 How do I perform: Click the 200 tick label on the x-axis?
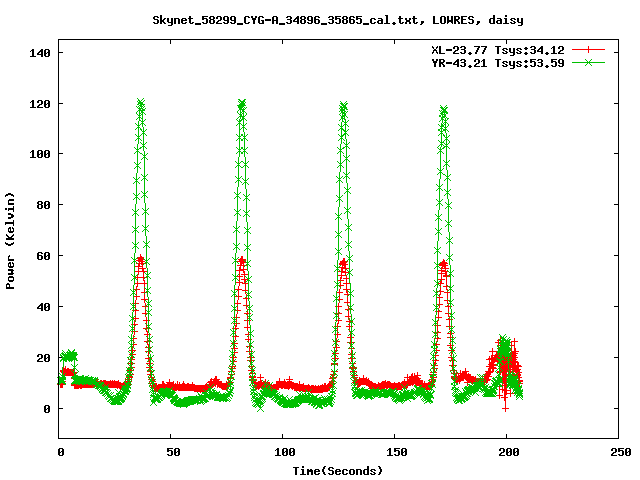point(509,452)
